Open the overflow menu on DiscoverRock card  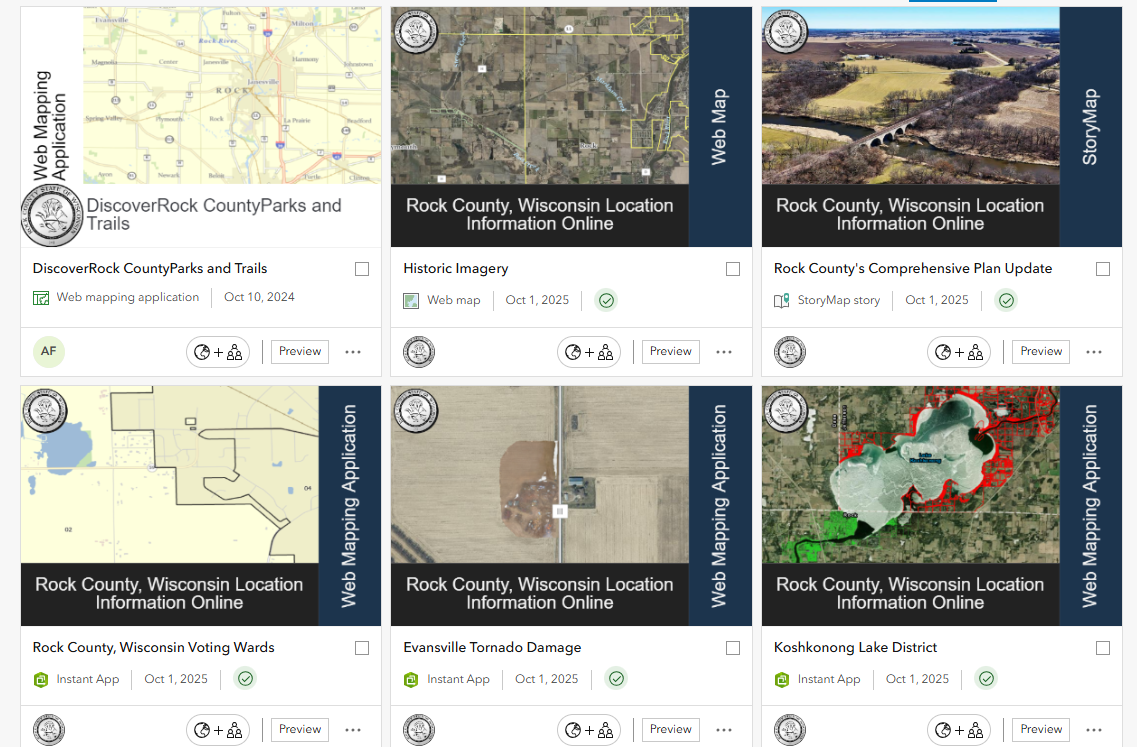(x=352, y=352)
